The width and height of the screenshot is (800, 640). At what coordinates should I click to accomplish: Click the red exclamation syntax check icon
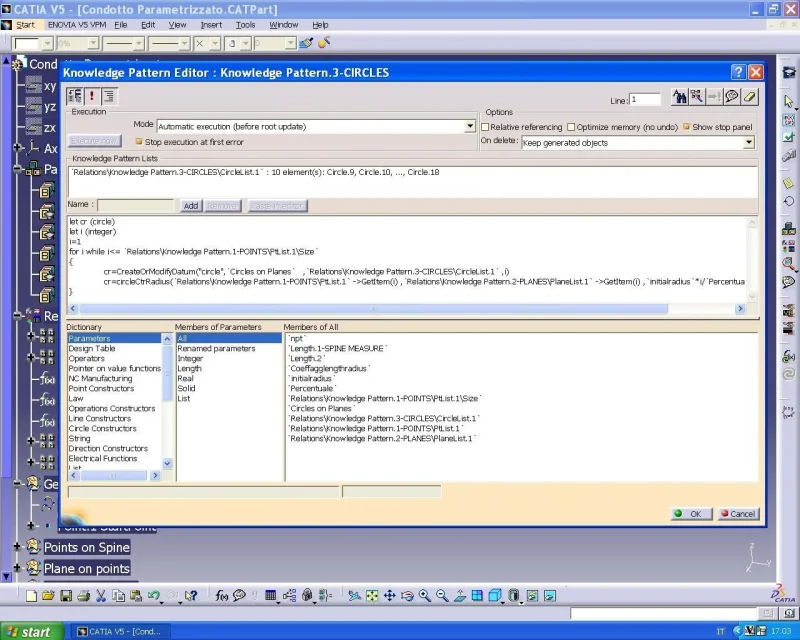(92, 96)
